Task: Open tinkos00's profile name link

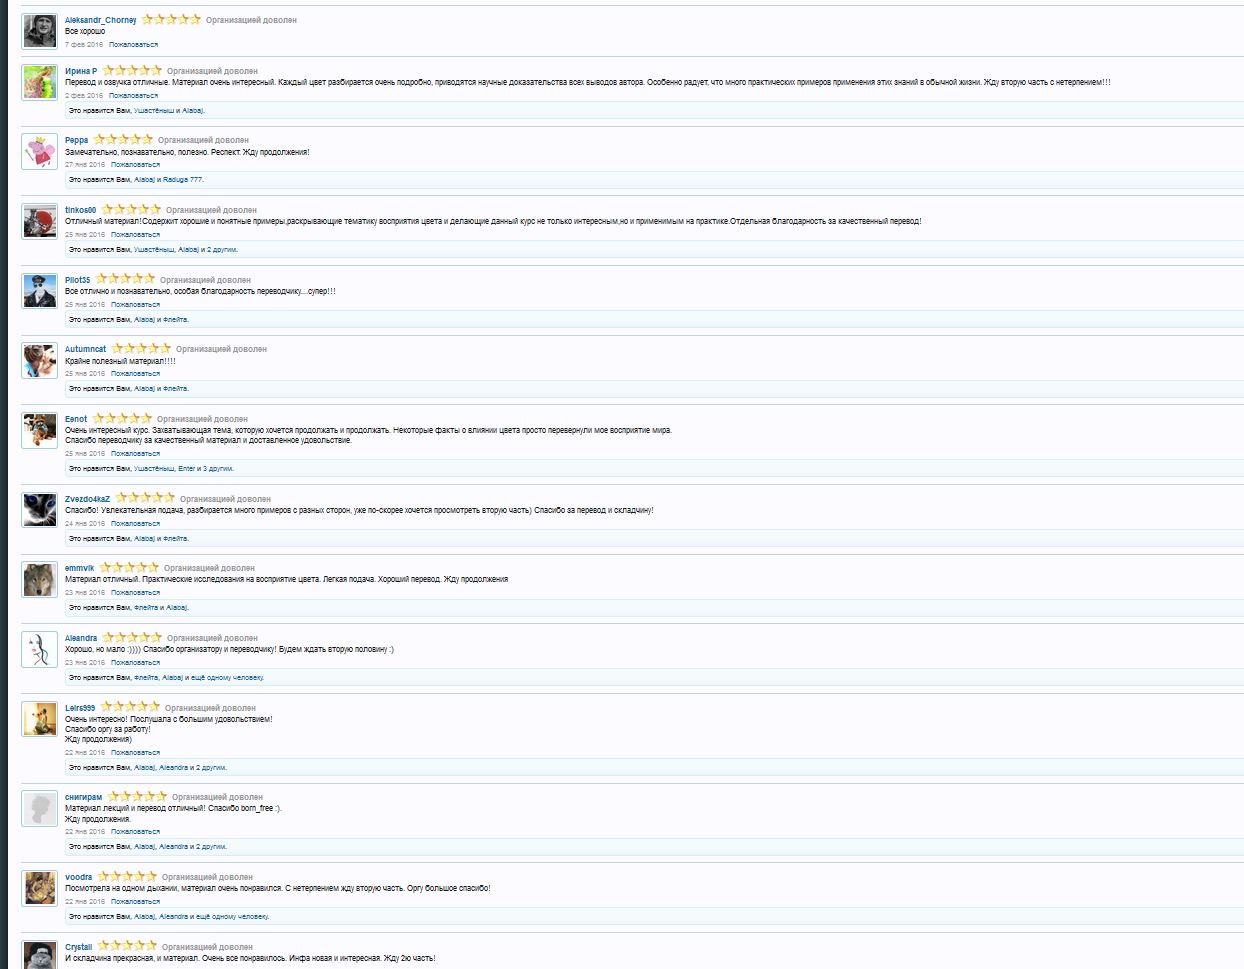Action: [80, 210]
